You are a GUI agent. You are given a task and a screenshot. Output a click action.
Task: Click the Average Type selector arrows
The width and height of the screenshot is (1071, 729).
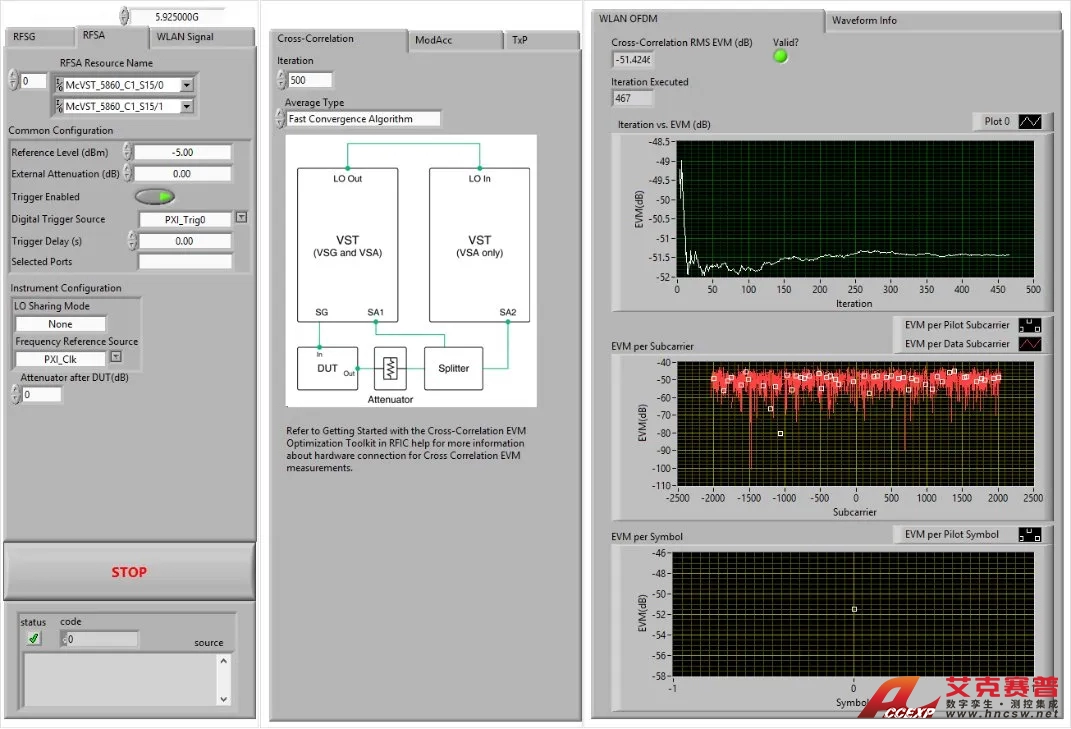pos(280,119)
